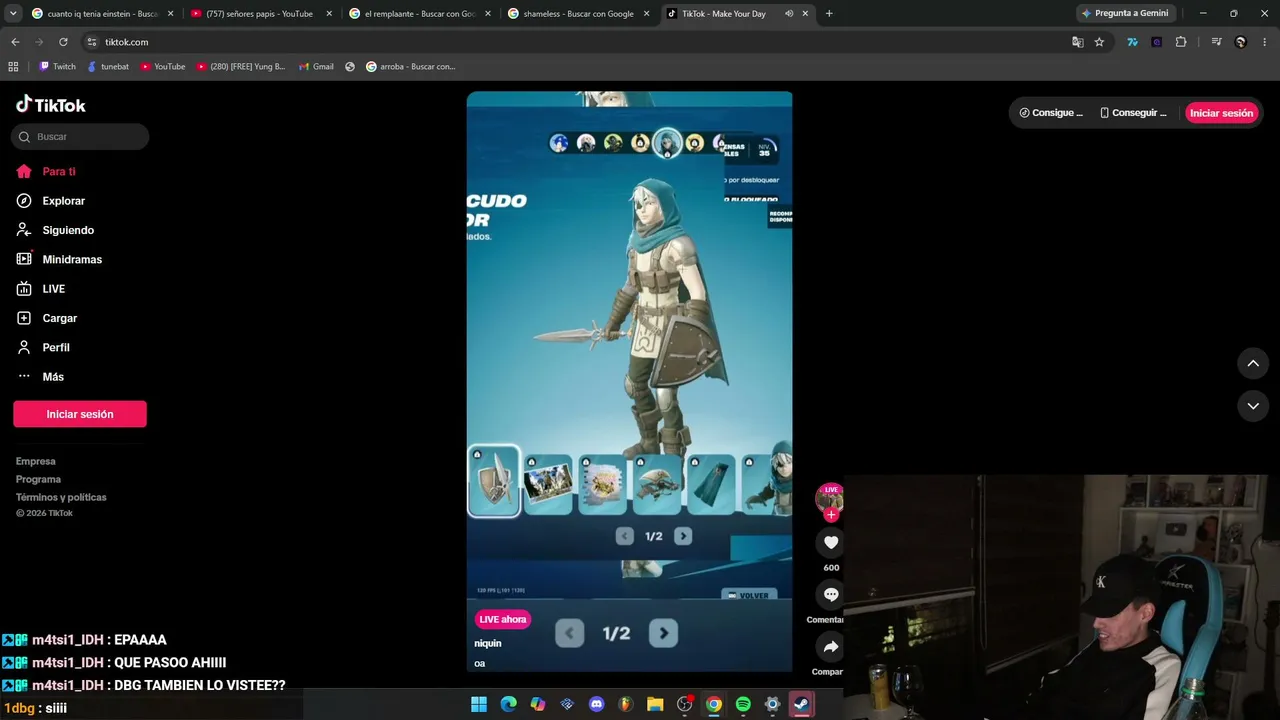Open the Chrome apps grid
The image size is (1280, 720).
point(13,67)
